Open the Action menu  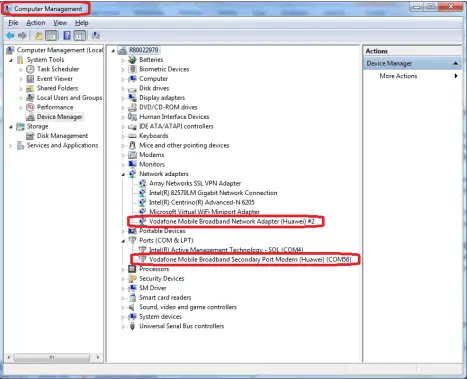36,23
